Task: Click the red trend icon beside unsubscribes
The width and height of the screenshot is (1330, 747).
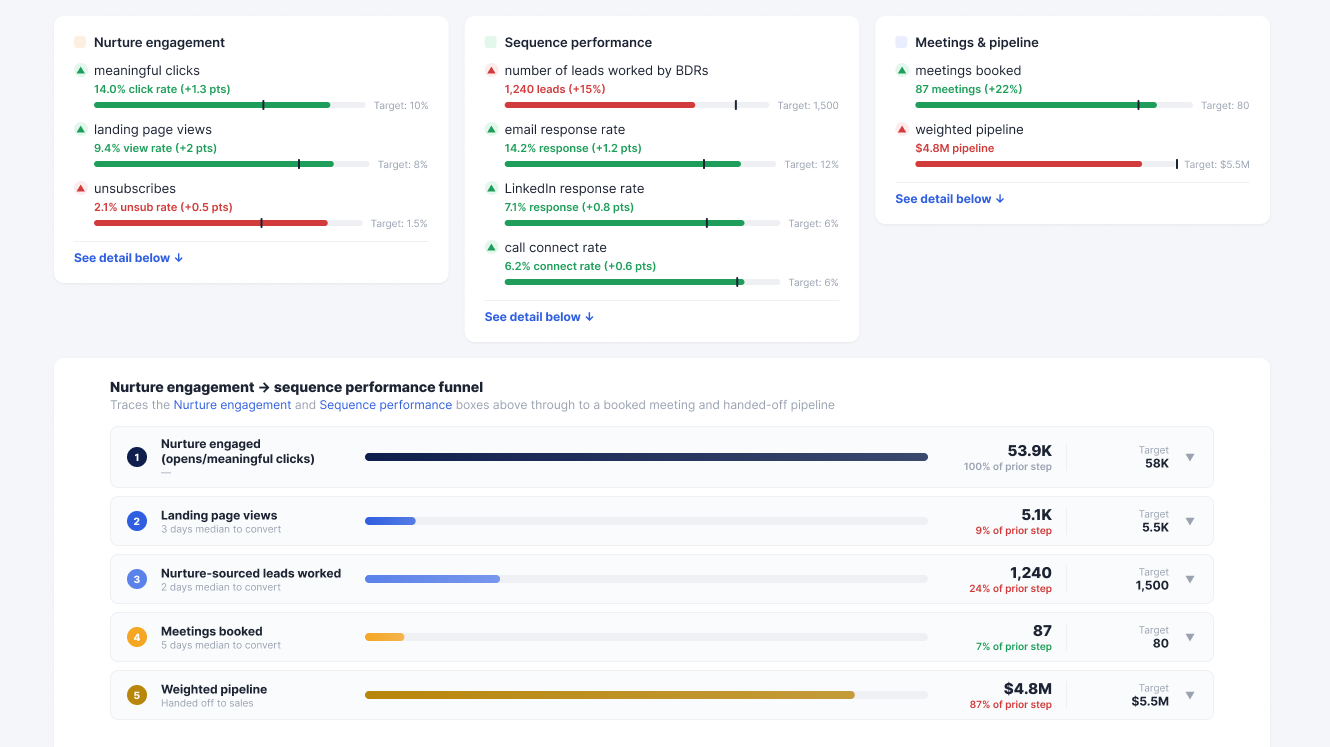Action: 80,189
